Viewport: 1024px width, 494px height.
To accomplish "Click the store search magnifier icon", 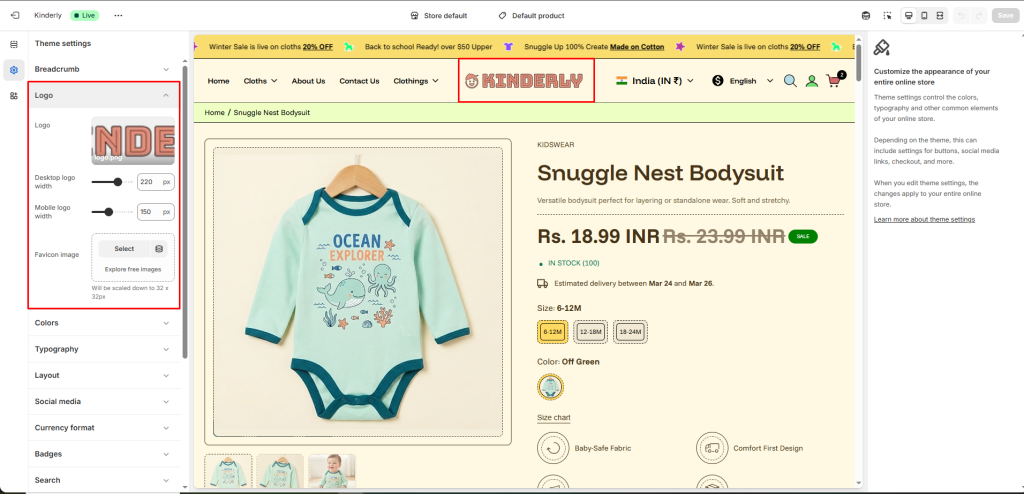I will point(790,81).
